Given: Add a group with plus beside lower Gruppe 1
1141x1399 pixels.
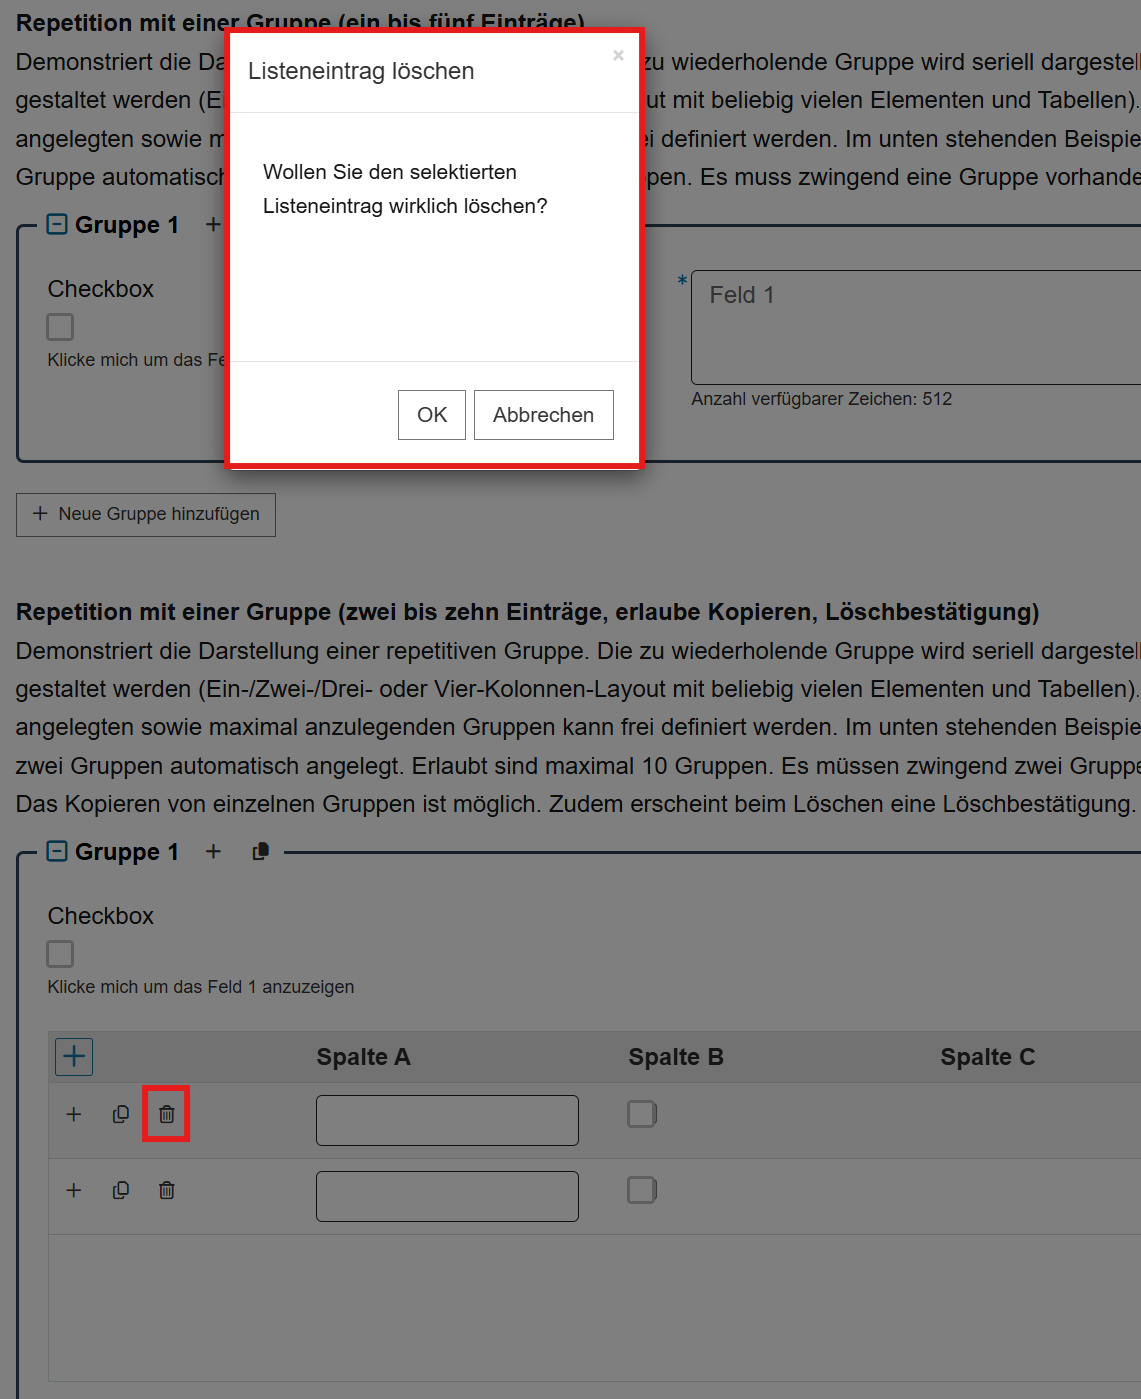Looking at the screenshot, I should [213, 852].
